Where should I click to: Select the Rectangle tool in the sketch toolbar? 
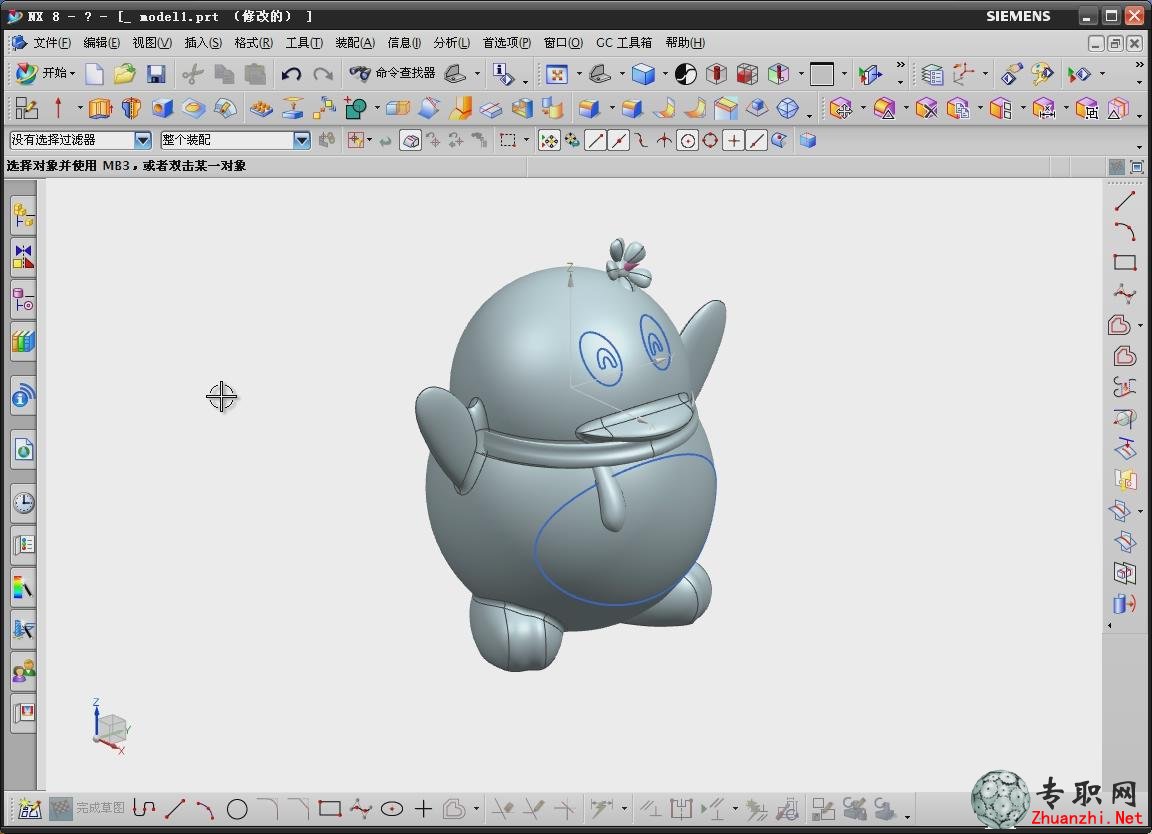click(x=330, y=809)
